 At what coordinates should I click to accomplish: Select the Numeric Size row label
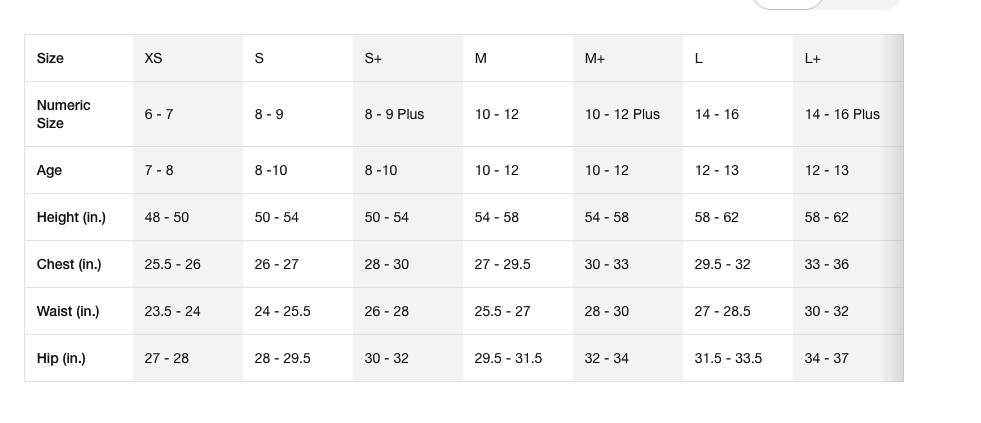pyautogui.click(x=64, y=114)
